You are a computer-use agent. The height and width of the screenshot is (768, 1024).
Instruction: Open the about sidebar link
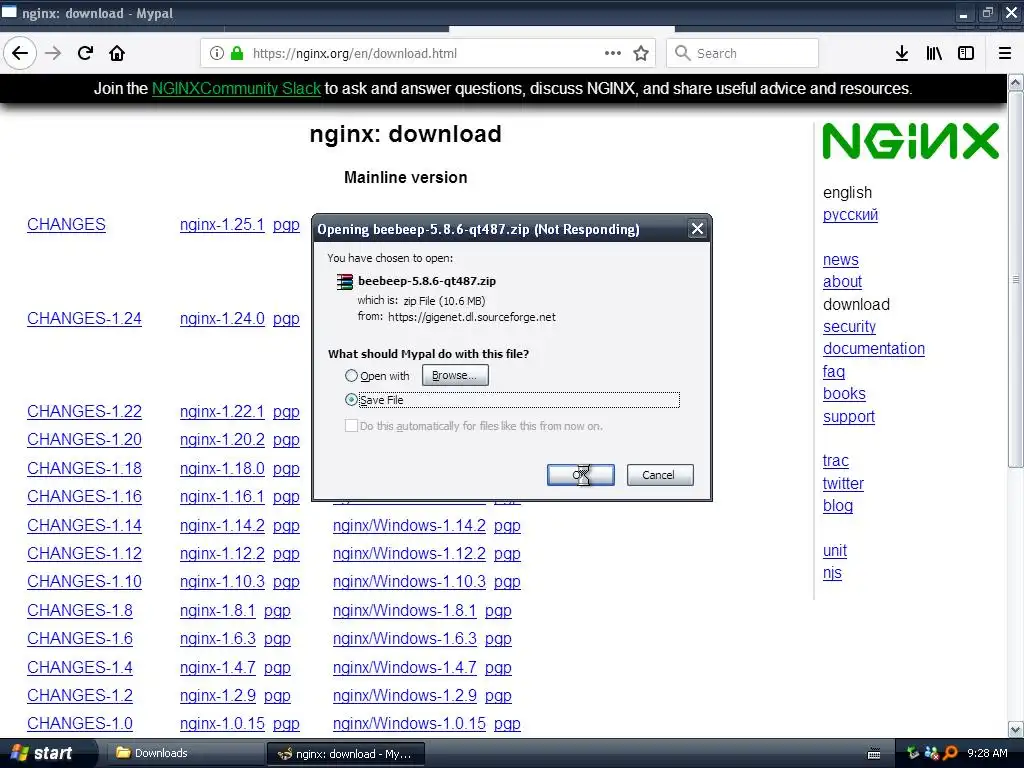[842, 281]
